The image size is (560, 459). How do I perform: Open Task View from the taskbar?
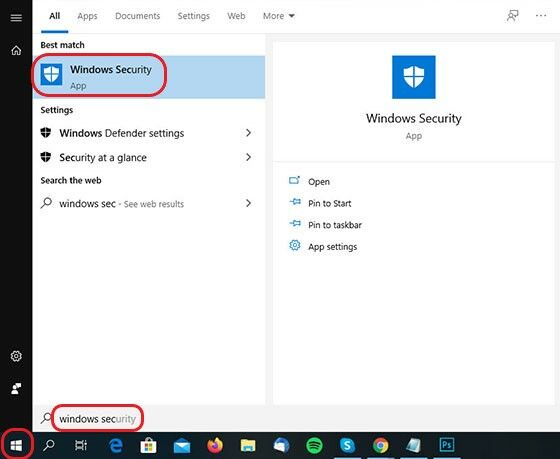[81, 445]
